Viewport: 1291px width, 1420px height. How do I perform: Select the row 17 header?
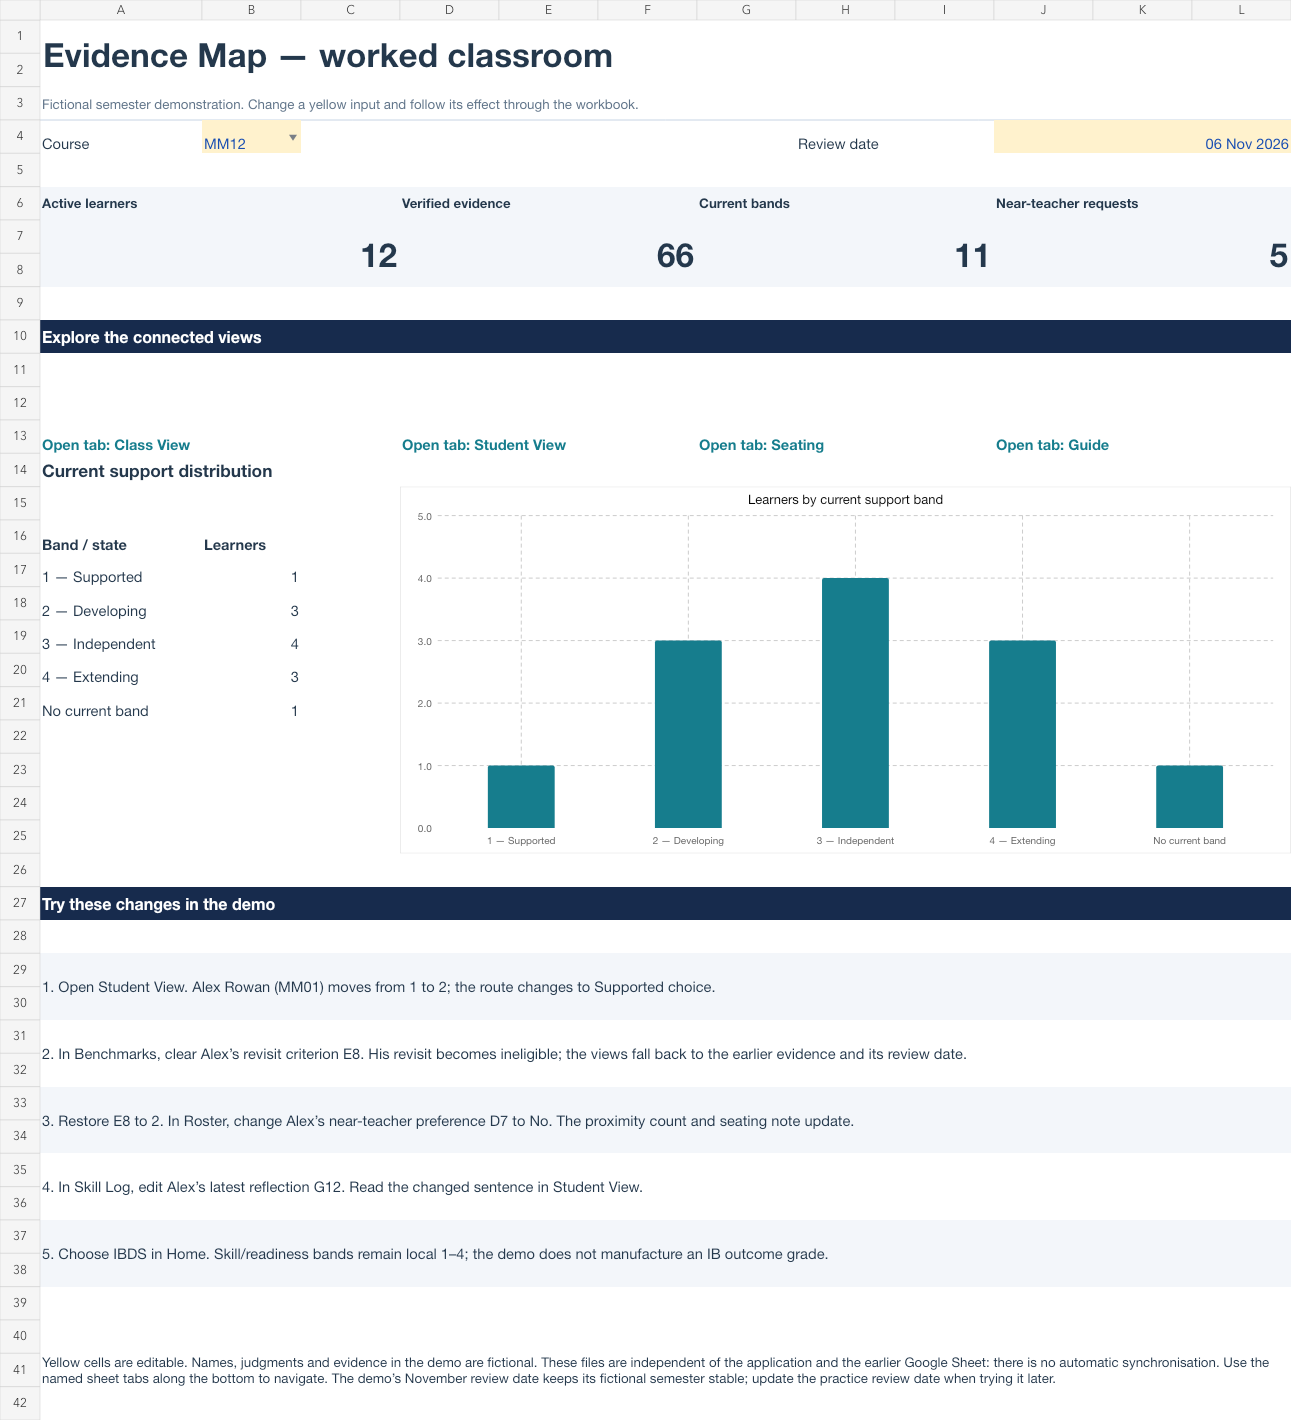(20, 570)
